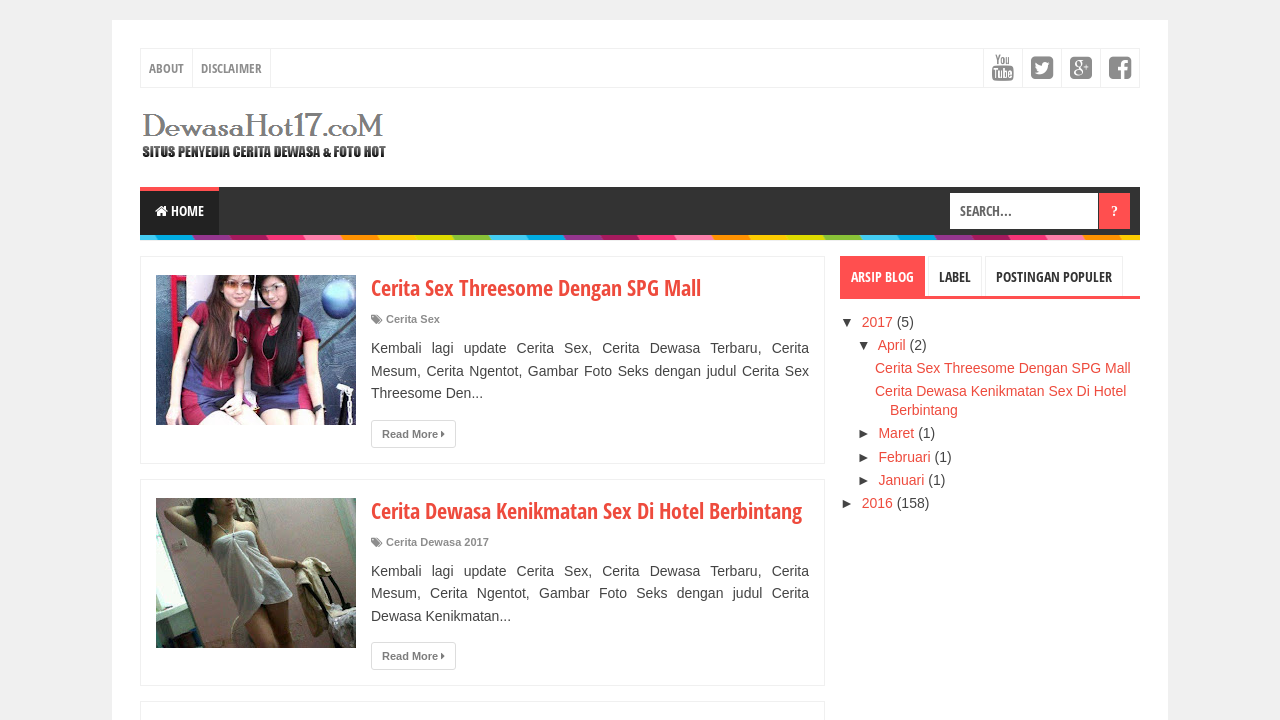
Task: Open the YouTube social icon
Action: coord(1002,68)
